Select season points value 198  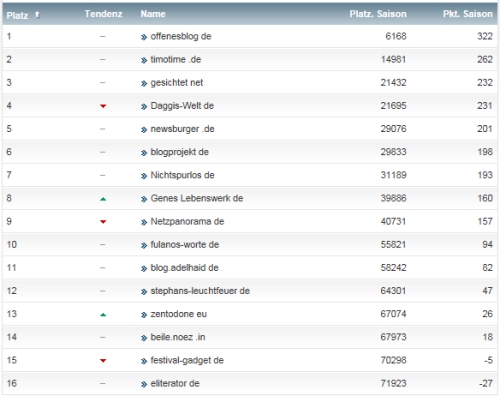(x=485, y=152)
